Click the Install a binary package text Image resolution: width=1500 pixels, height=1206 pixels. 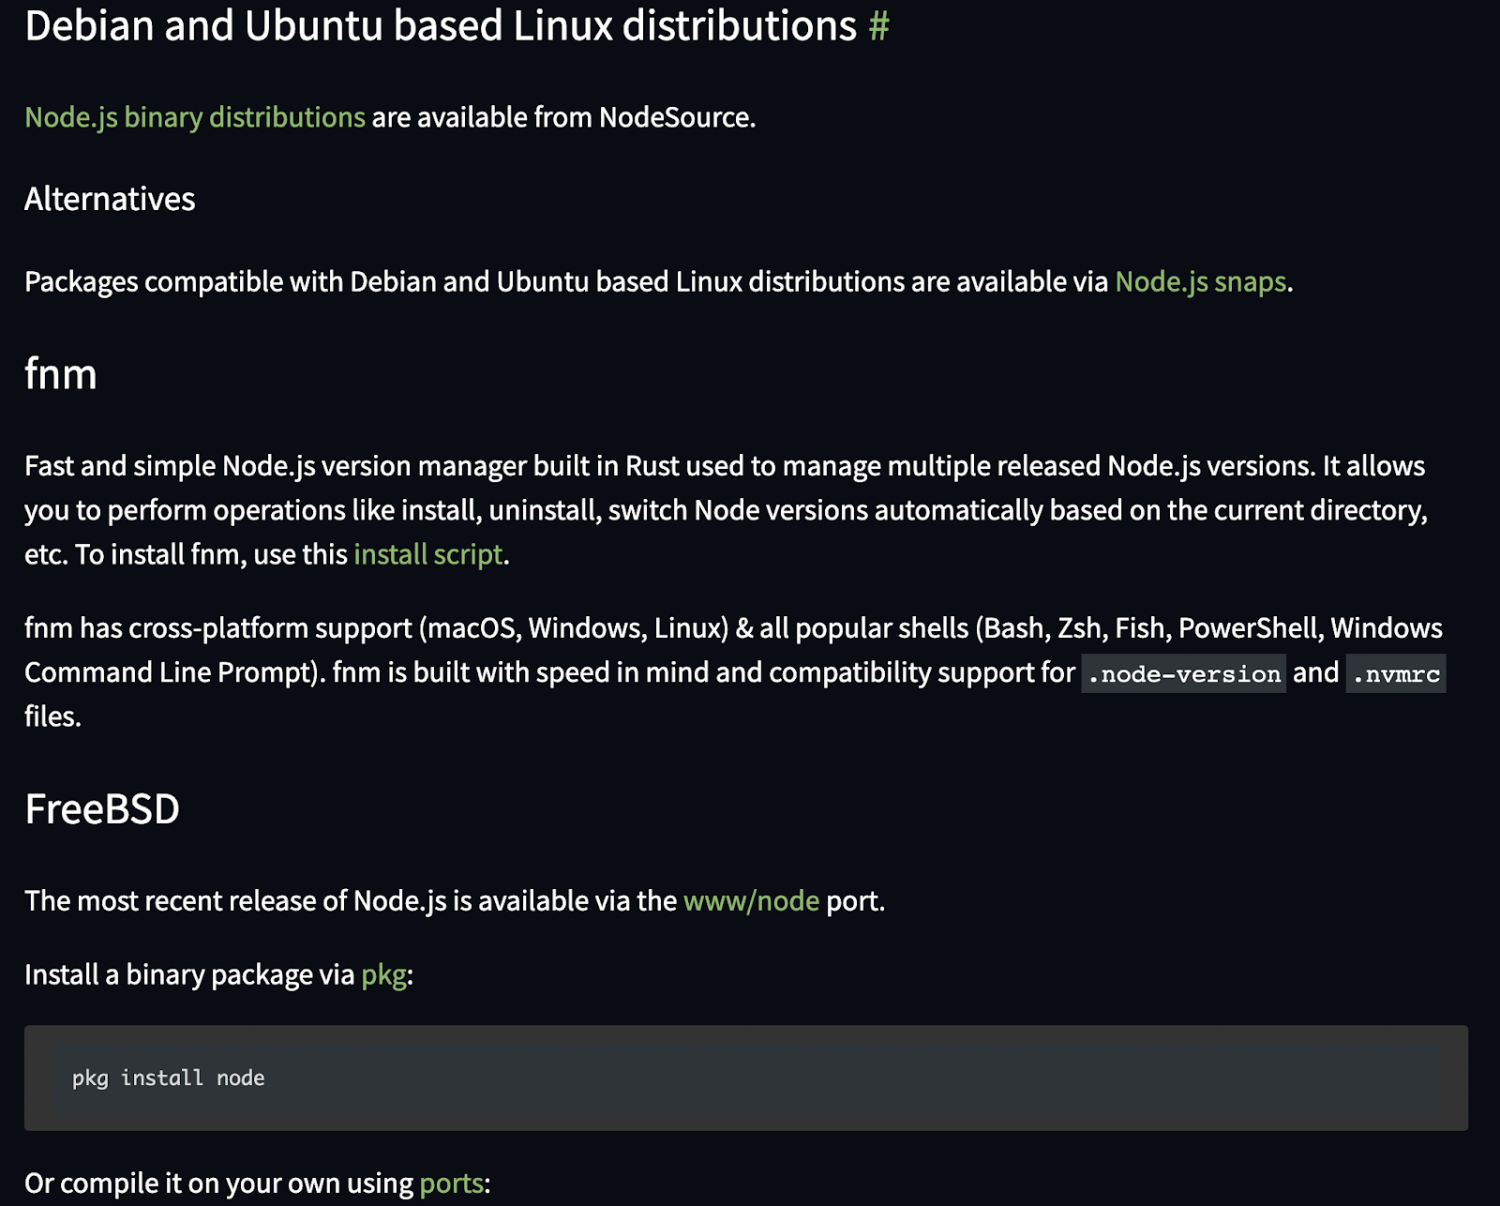click(190, 974)
